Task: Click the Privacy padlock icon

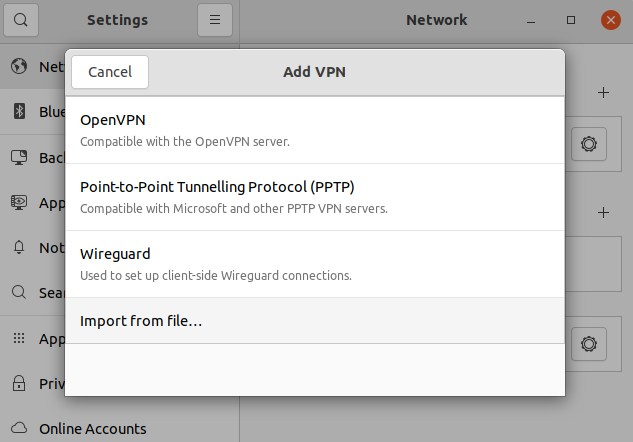Action: pyautogui.click(x=19, y=383)
